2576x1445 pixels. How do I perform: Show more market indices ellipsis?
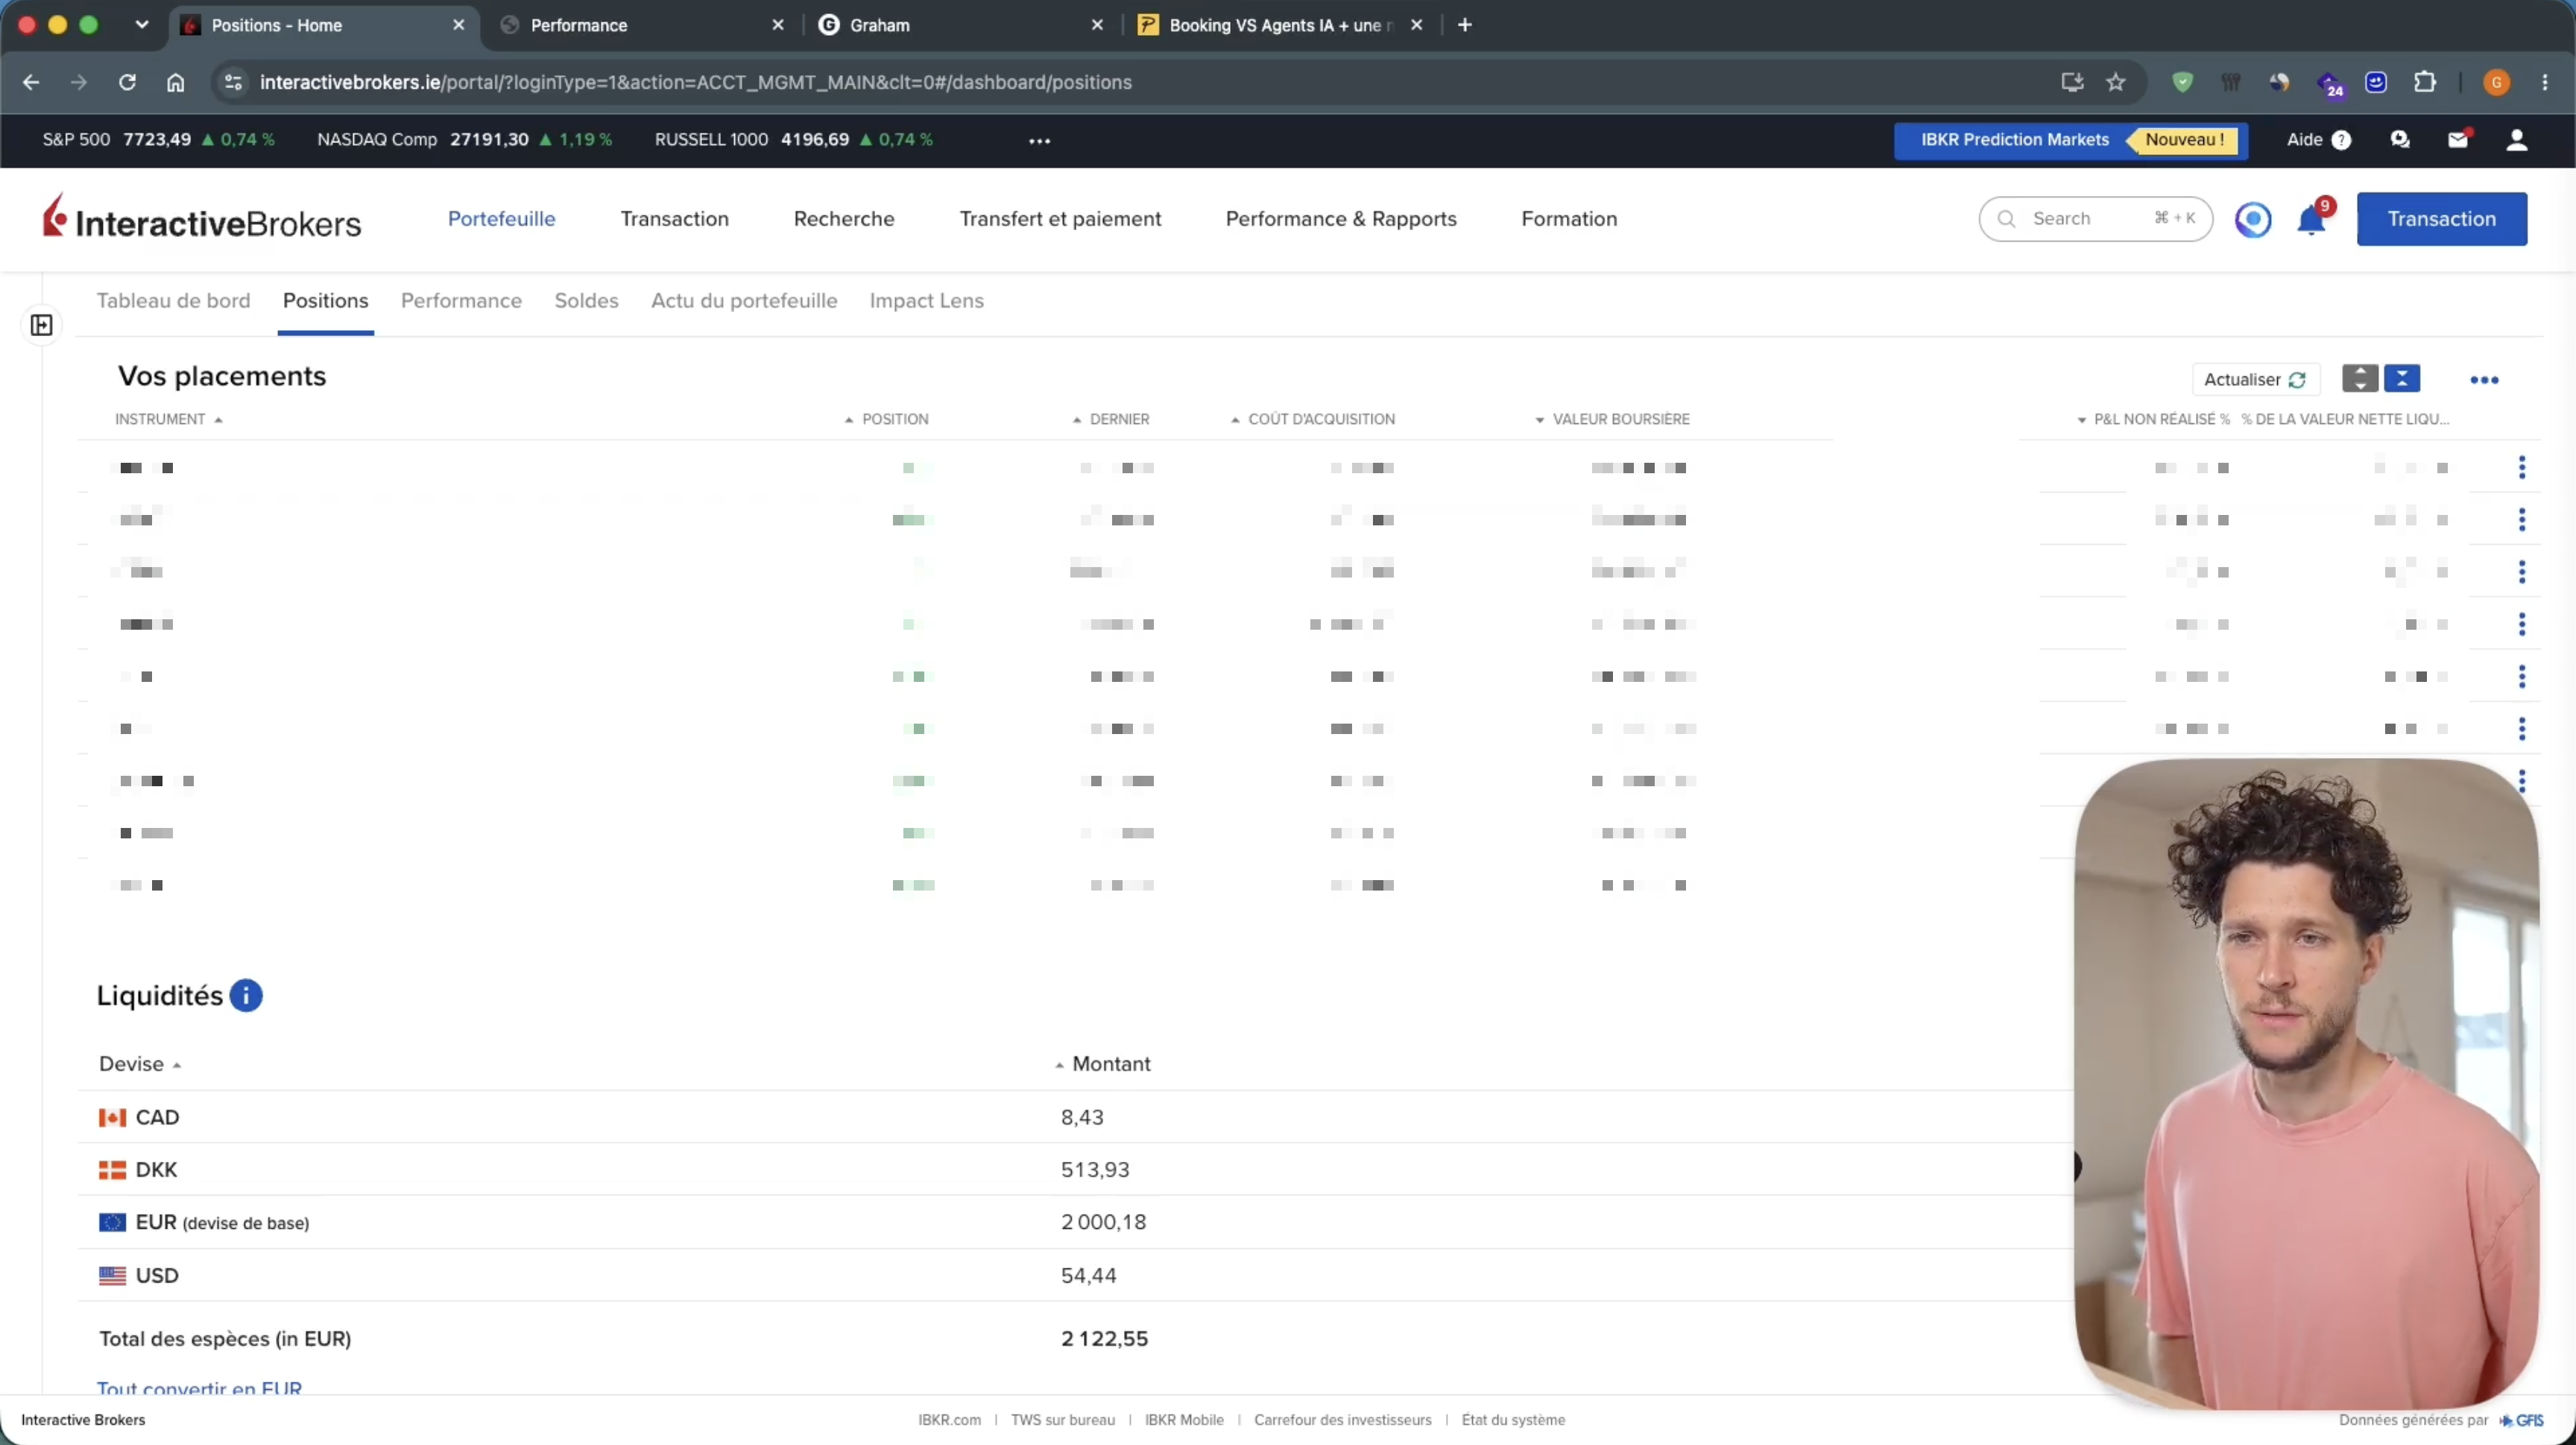point(1040,141)
